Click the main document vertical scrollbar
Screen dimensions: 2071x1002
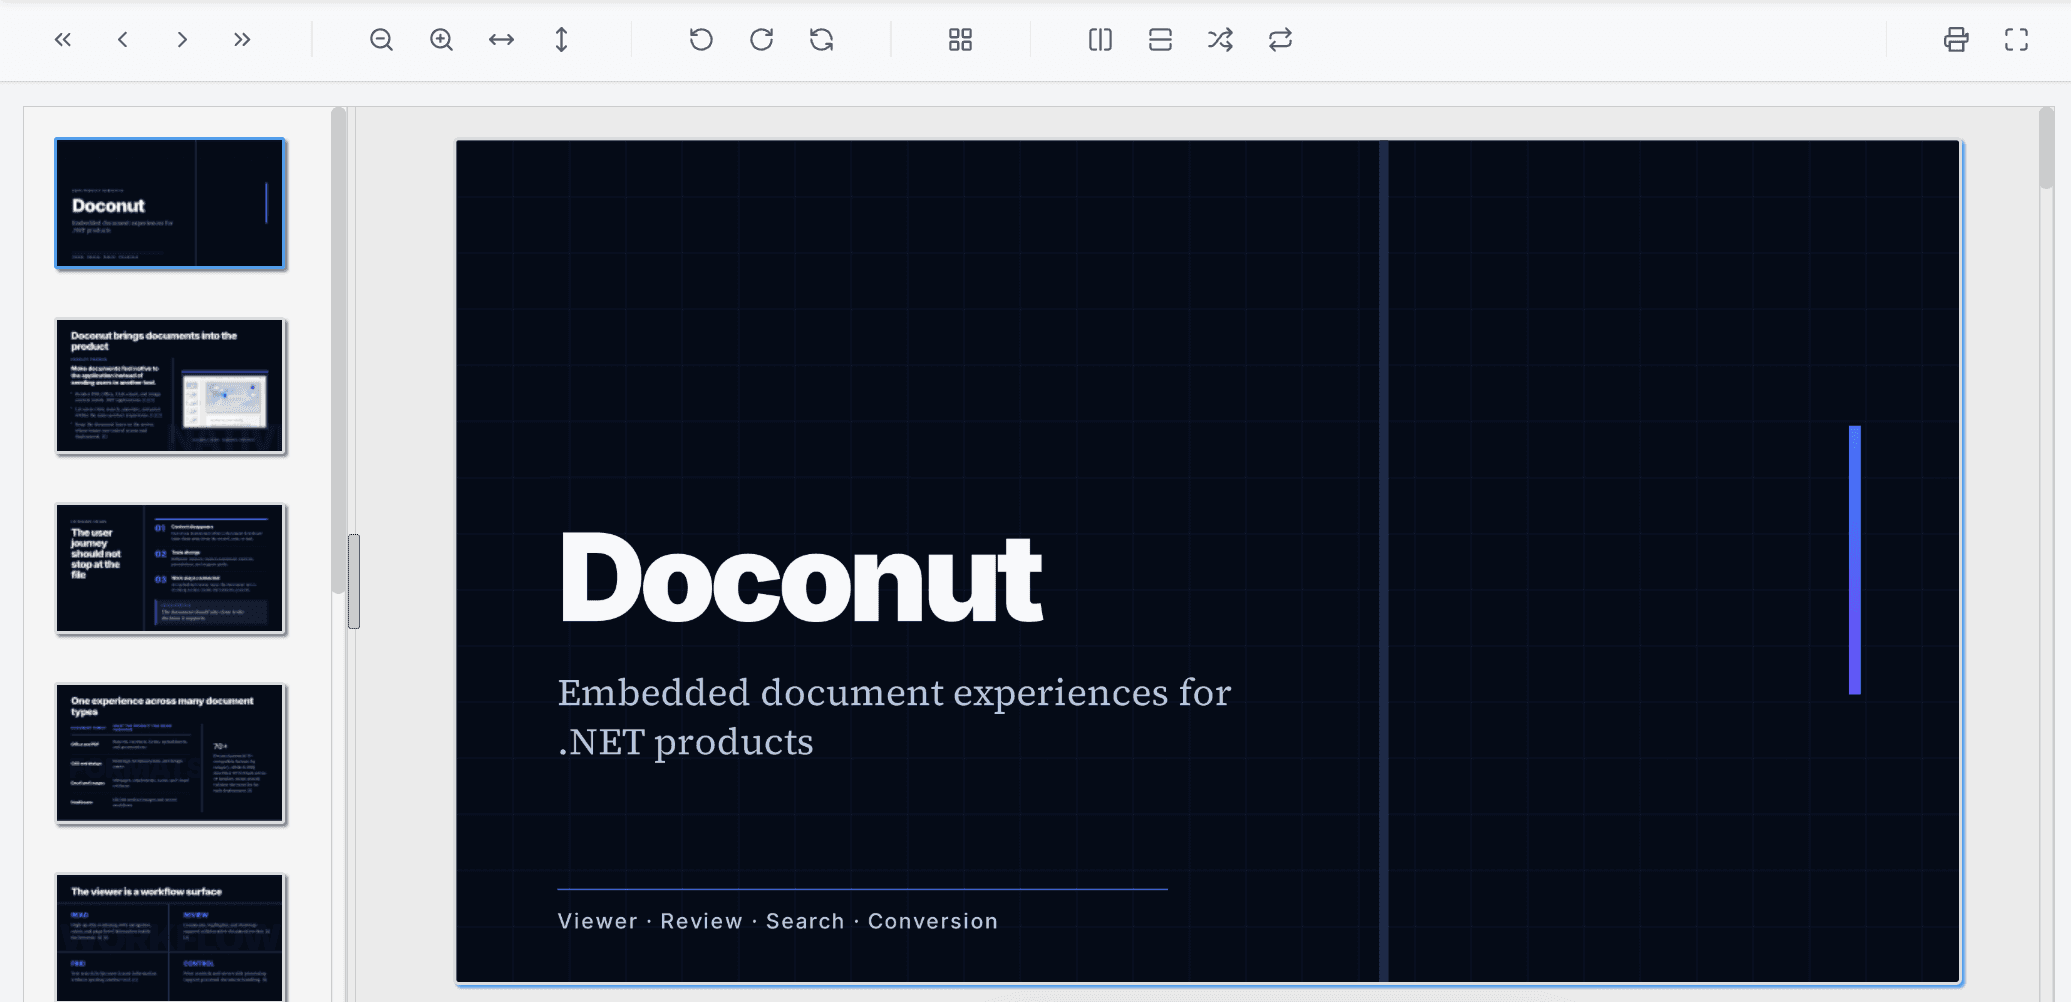click(2046, 148)
